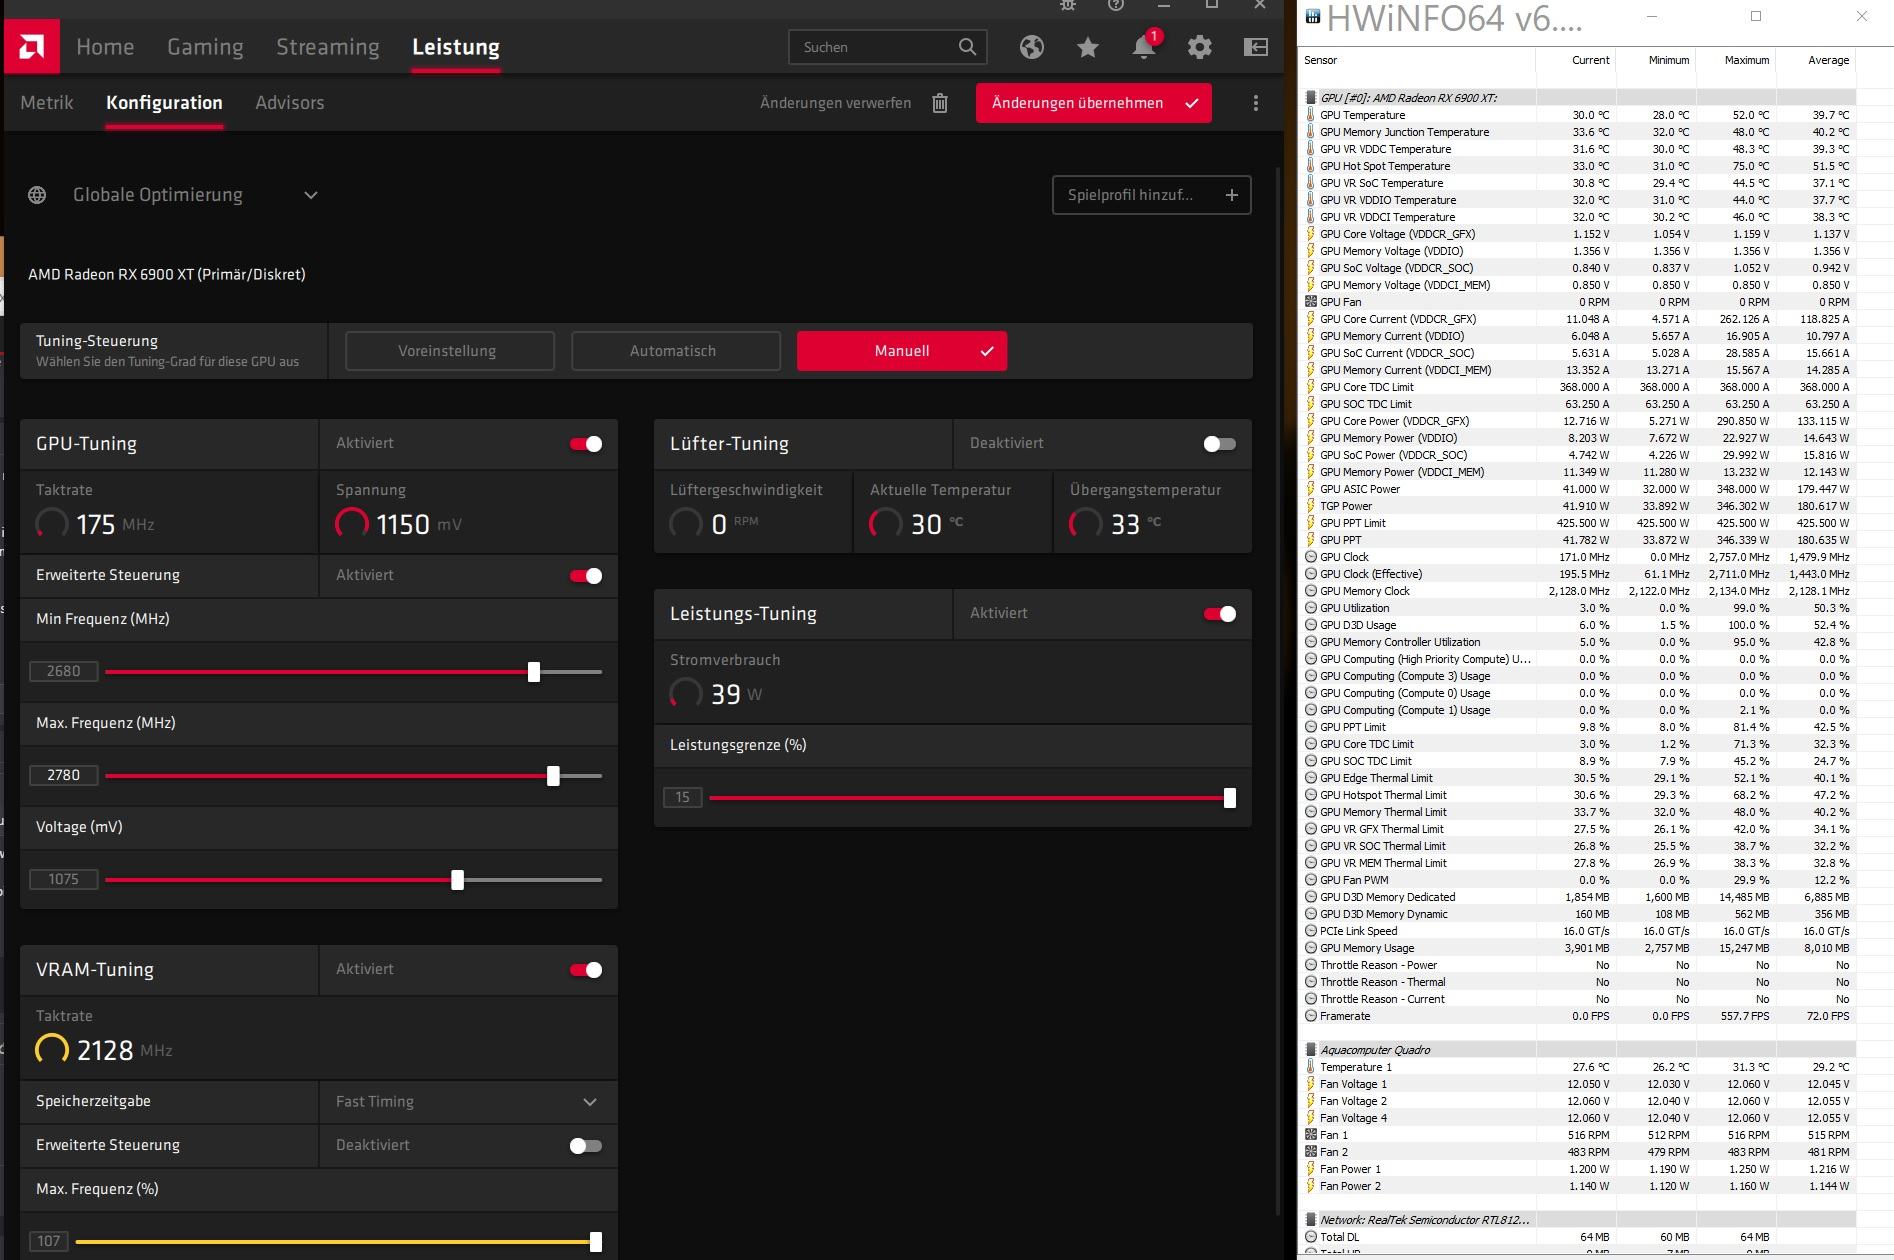Click the HWiNFO64 app icon

(1312, 17)
